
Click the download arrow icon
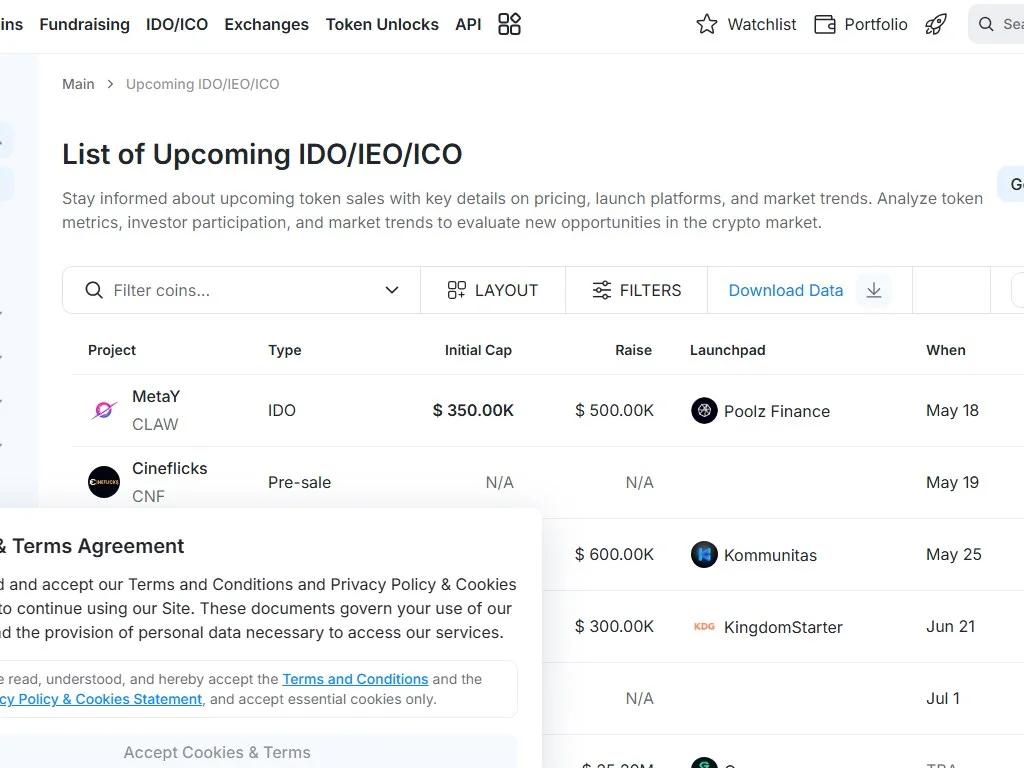pyautogui.click(x=874, y=290)
